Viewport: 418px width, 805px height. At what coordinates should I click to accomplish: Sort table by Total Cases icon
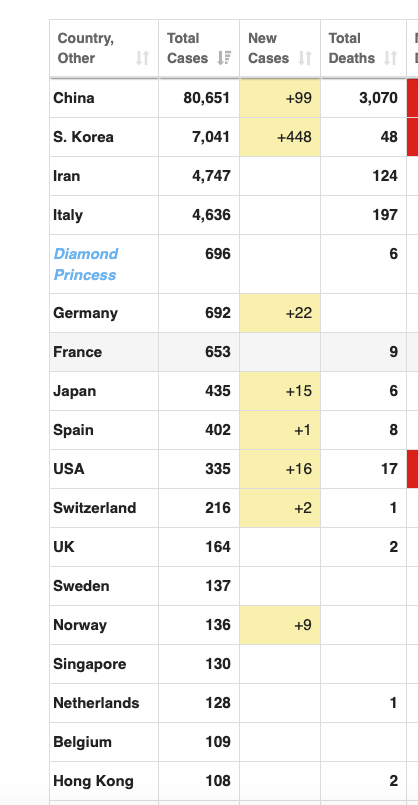coord(224,58)
